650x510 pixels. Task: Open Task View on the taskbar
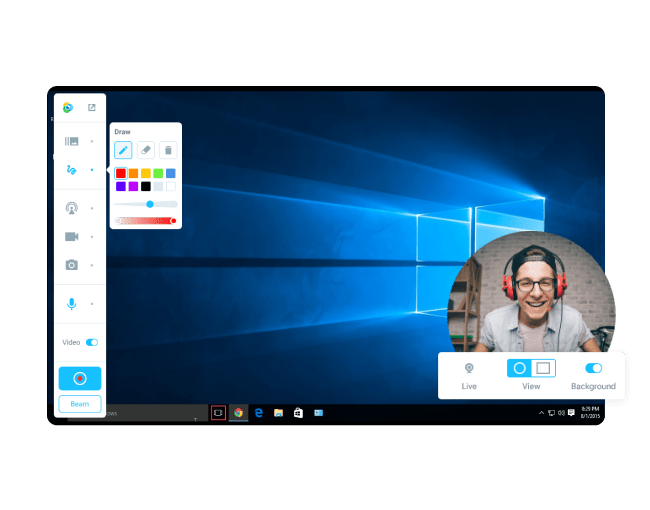tap(218, 413)
